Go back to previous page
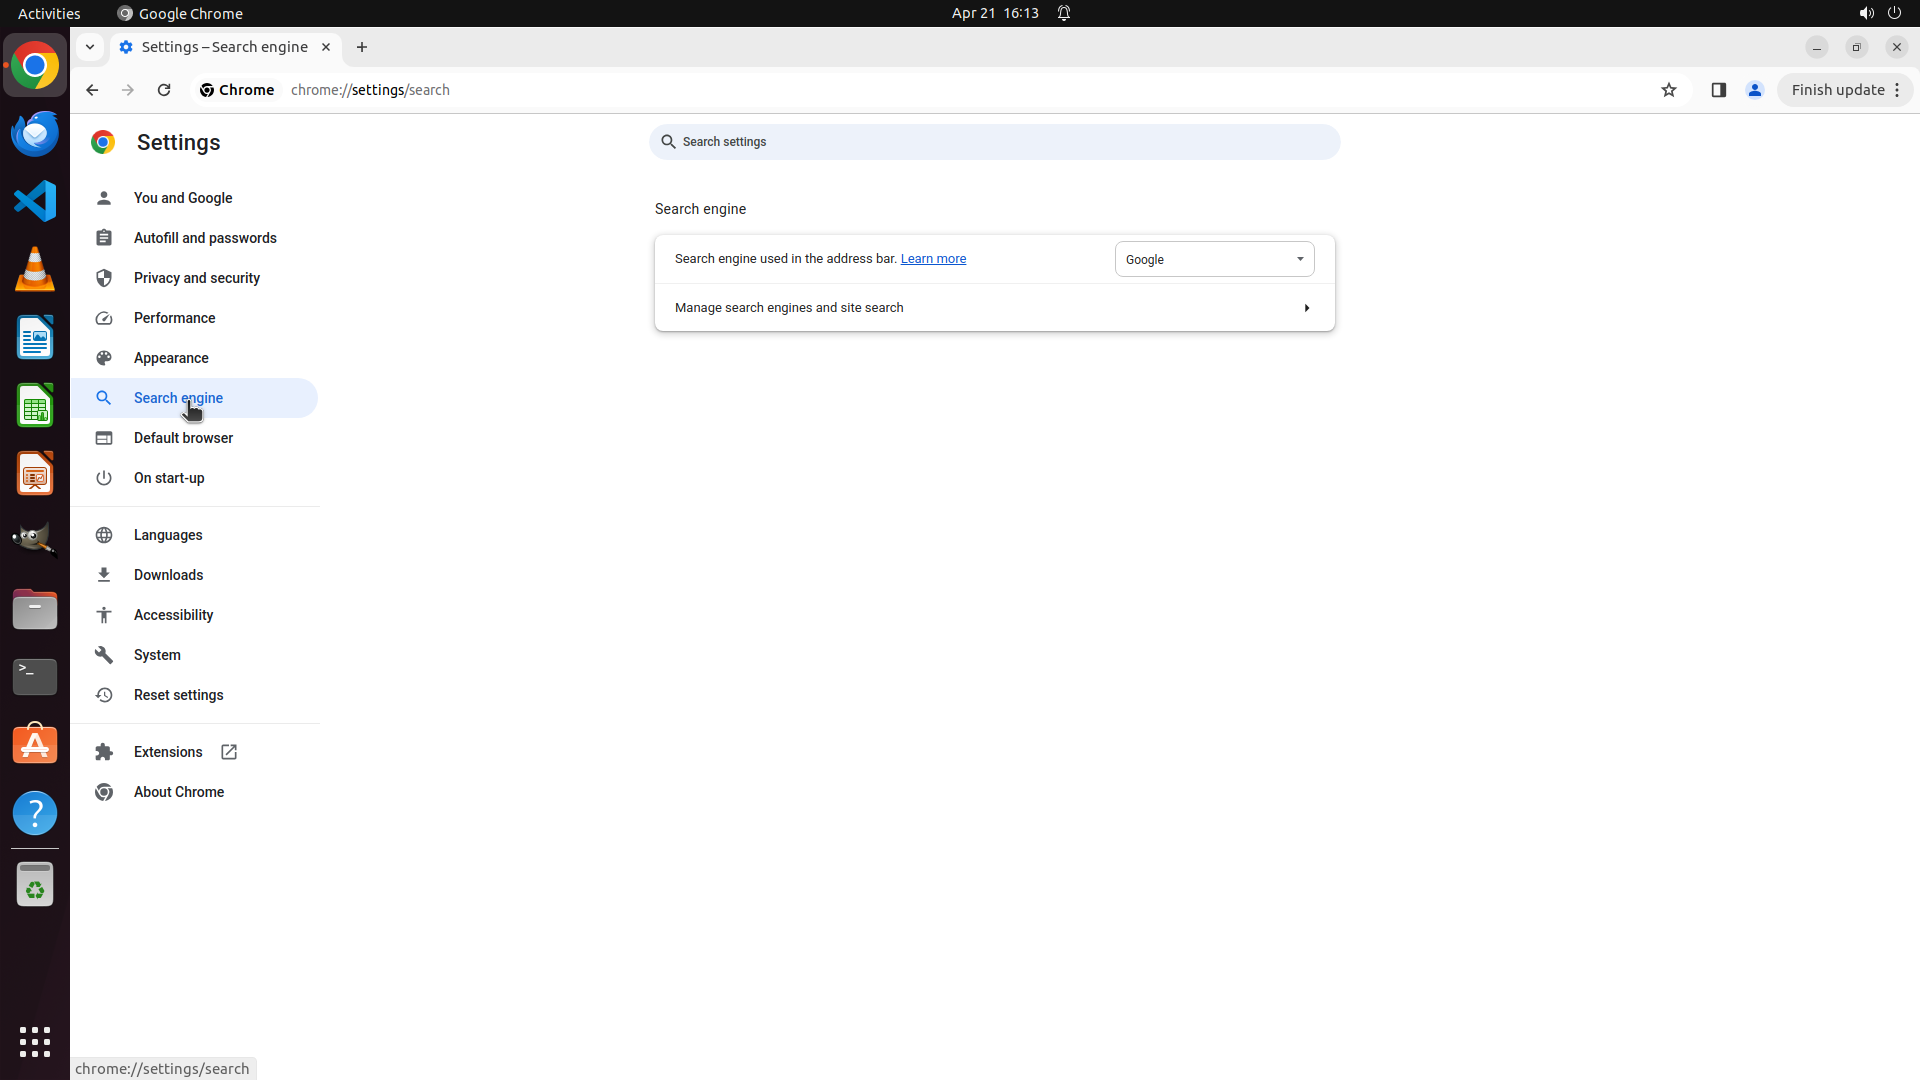 [92, 90]
